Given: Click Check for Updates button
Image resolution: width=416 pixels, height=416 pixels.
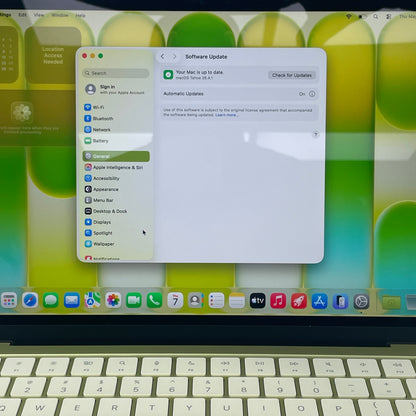Looking at the screenshot, I should 292,75.
